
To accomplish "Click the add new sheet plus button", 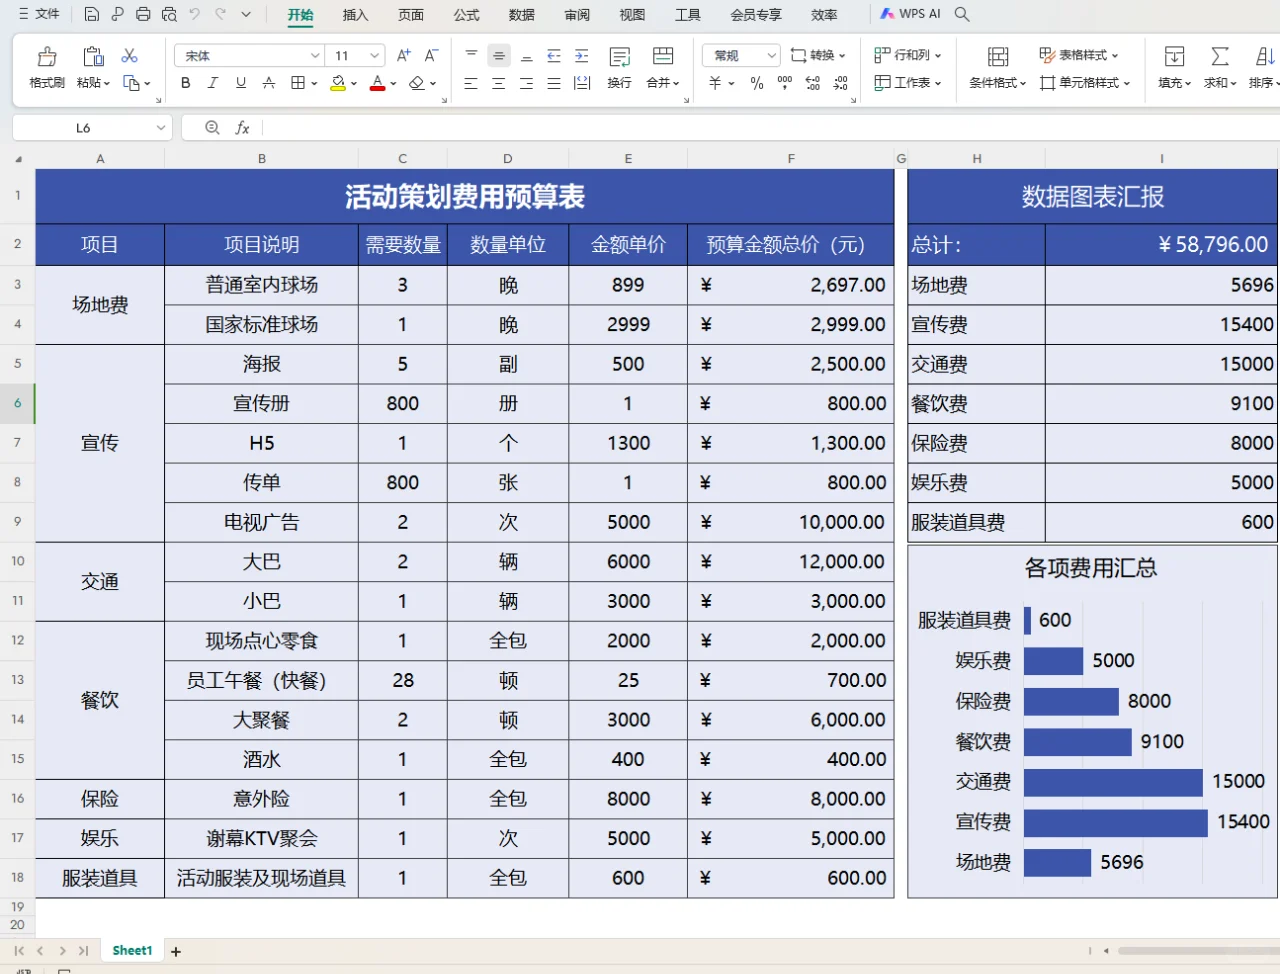I will [176, 951].
